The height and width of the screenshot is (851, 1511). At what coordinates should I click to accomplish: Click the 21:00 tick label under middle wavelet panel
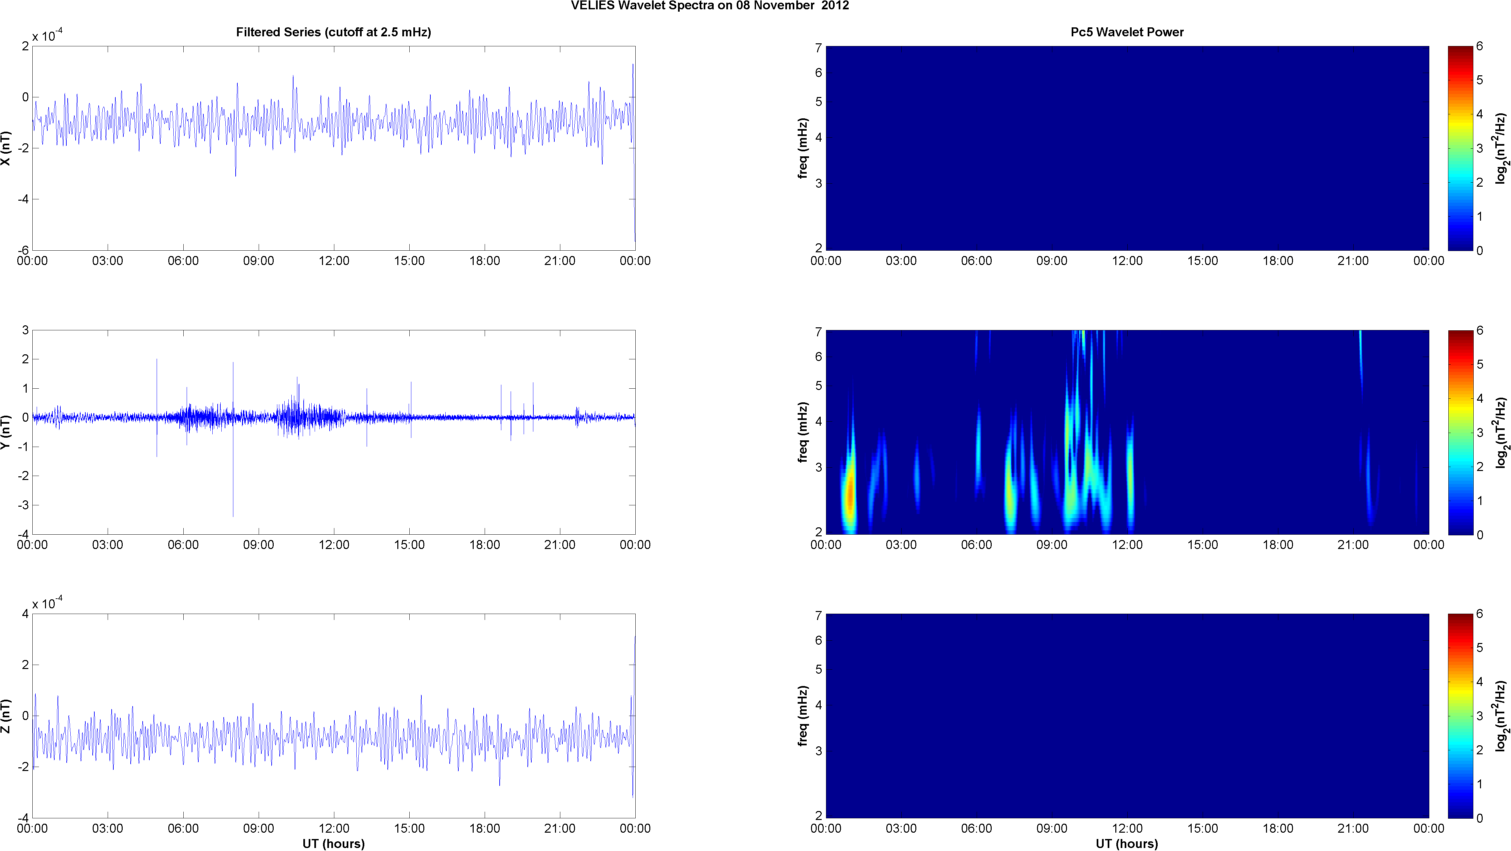[x=1353, y=545]
